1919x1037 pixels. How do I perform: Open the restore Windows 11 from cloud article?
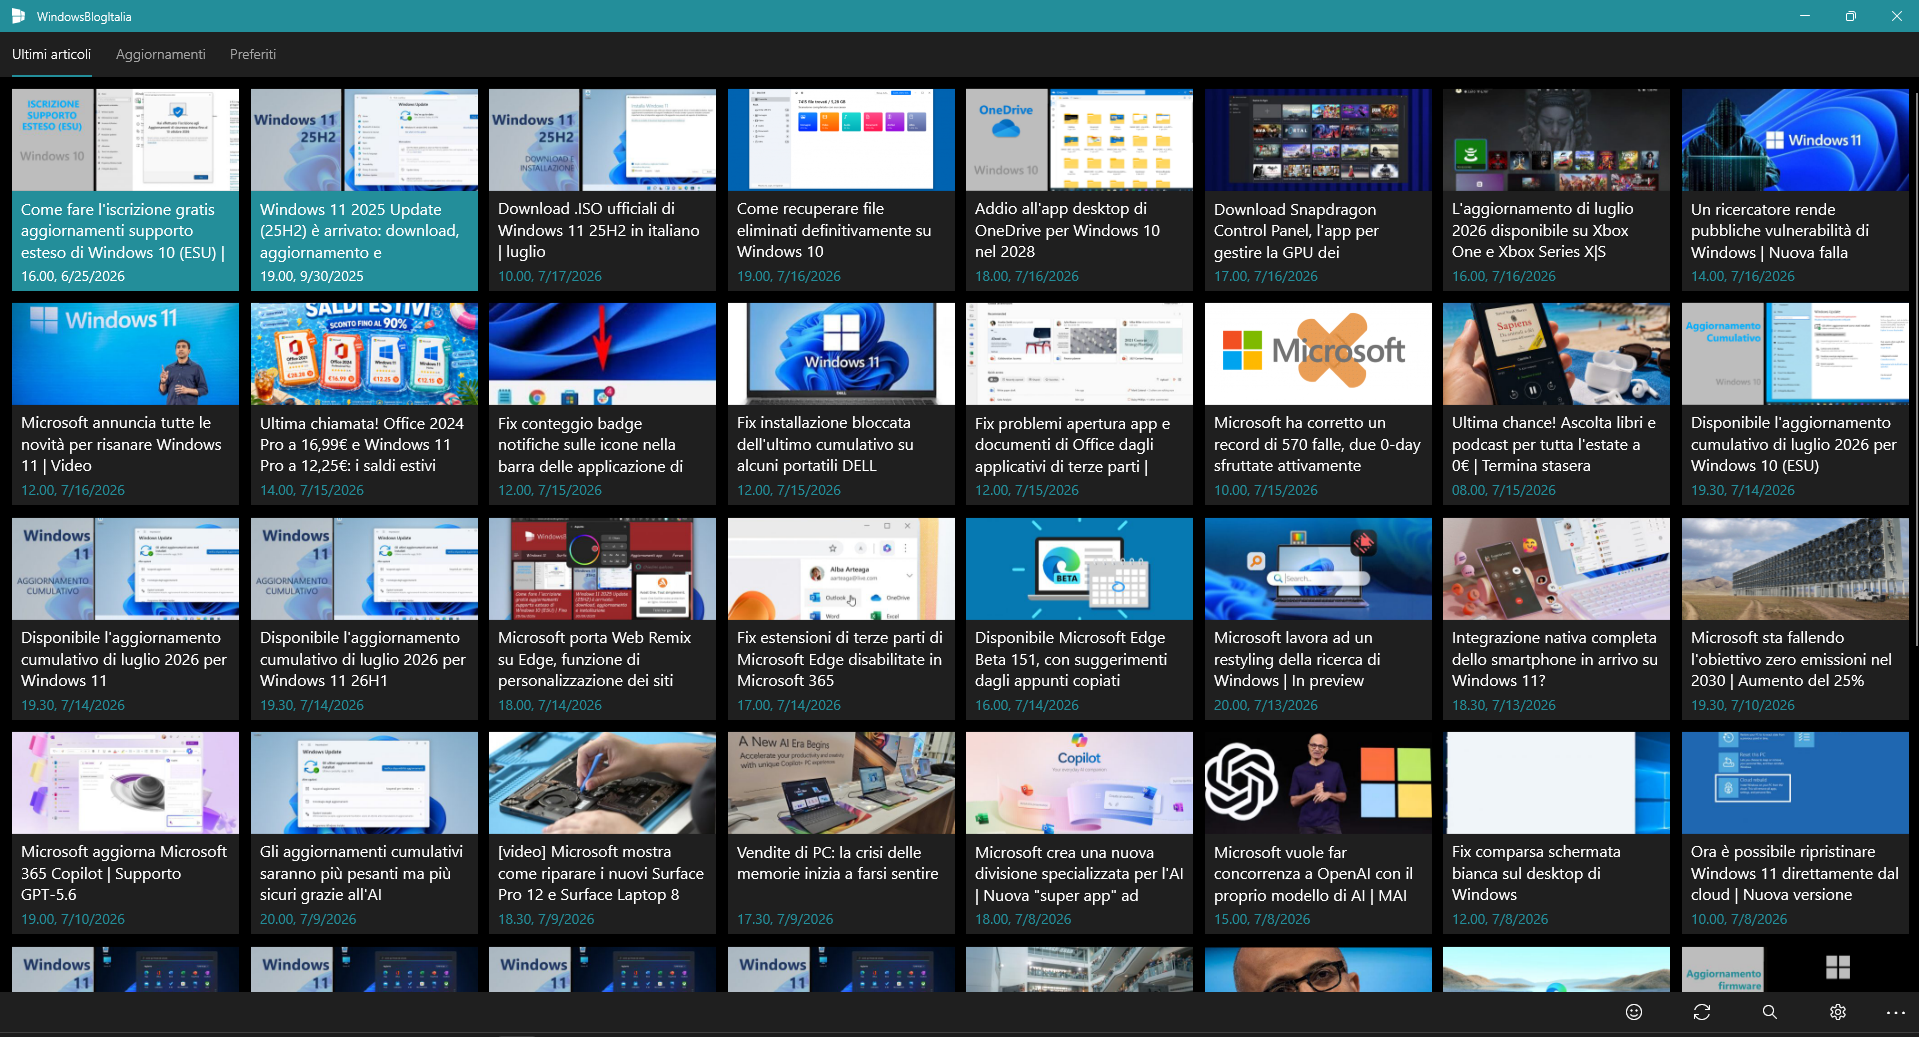pos(1795,833)
